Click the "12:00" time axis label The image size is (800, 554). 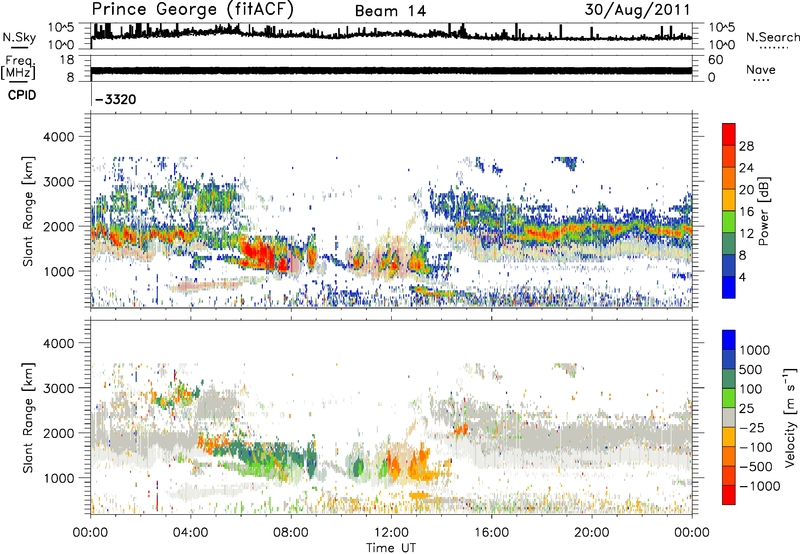click(391, 533)
